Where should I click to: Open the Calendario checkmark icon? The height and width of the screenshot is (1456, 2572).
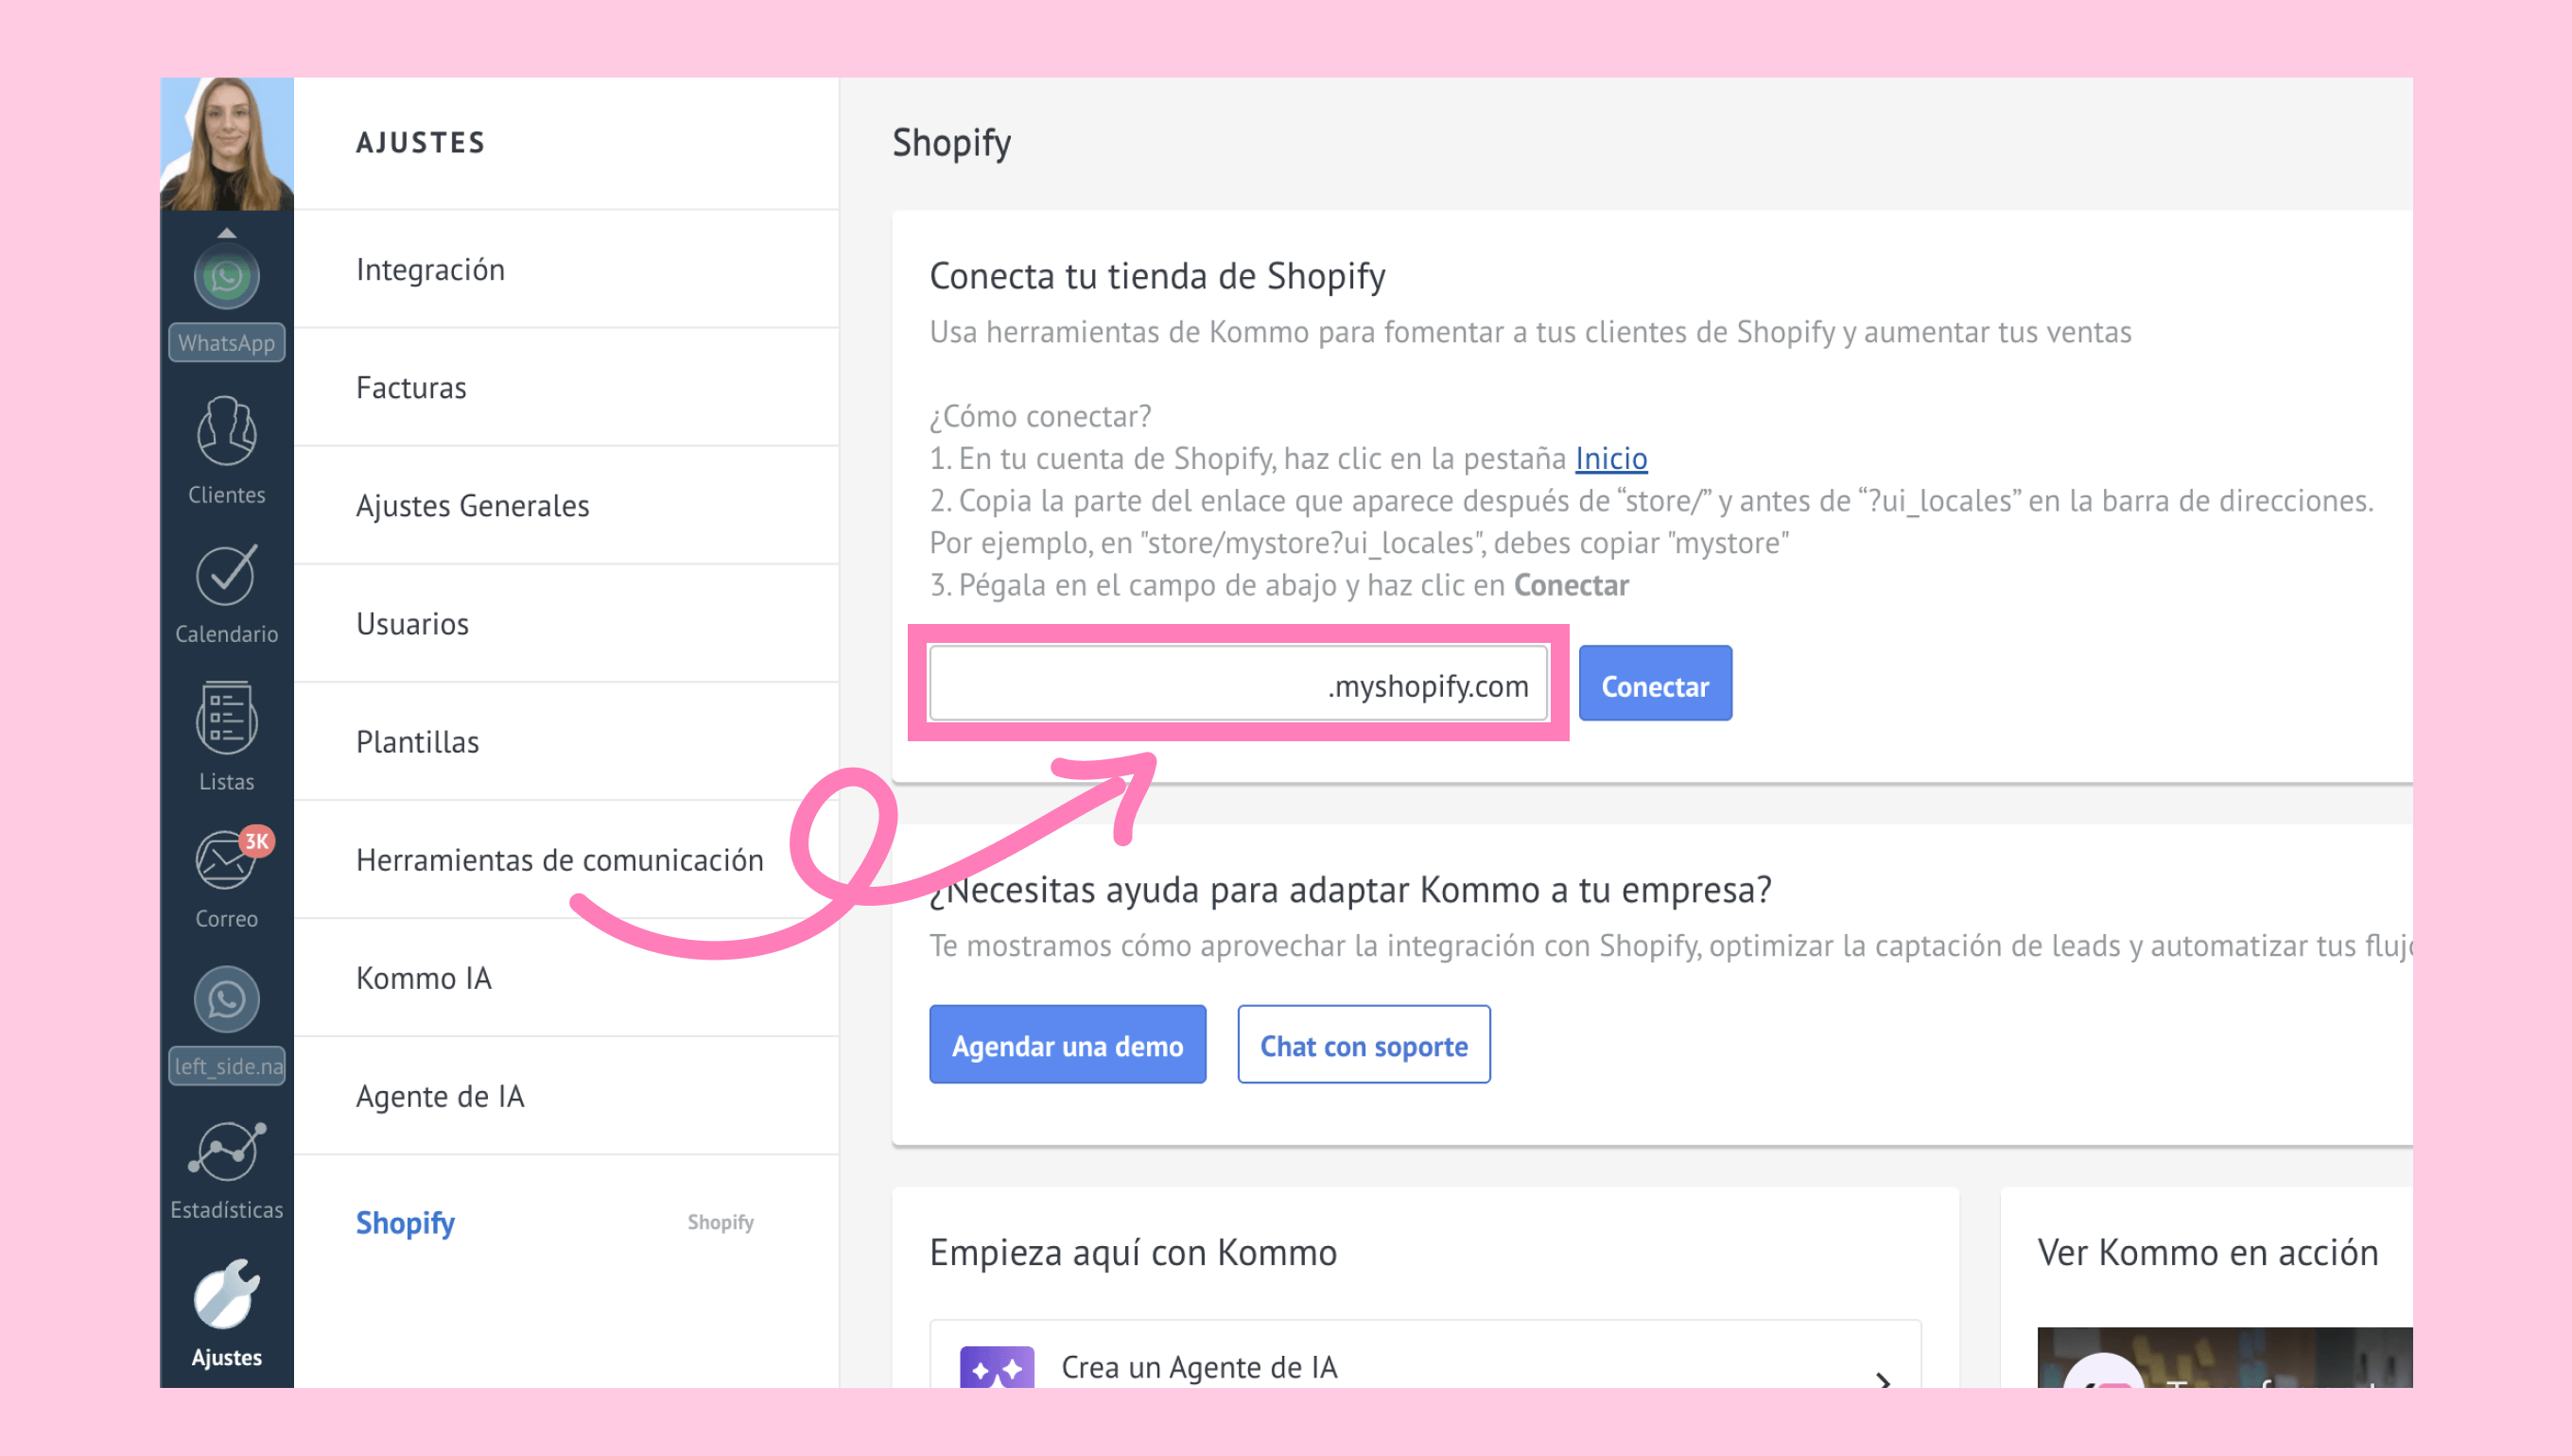point(226,575)
